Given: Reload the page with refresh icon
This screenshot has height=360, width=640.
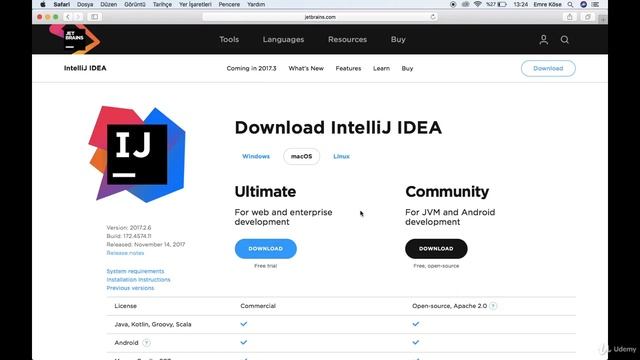Looking at the screenshot, I should point(433,17).
